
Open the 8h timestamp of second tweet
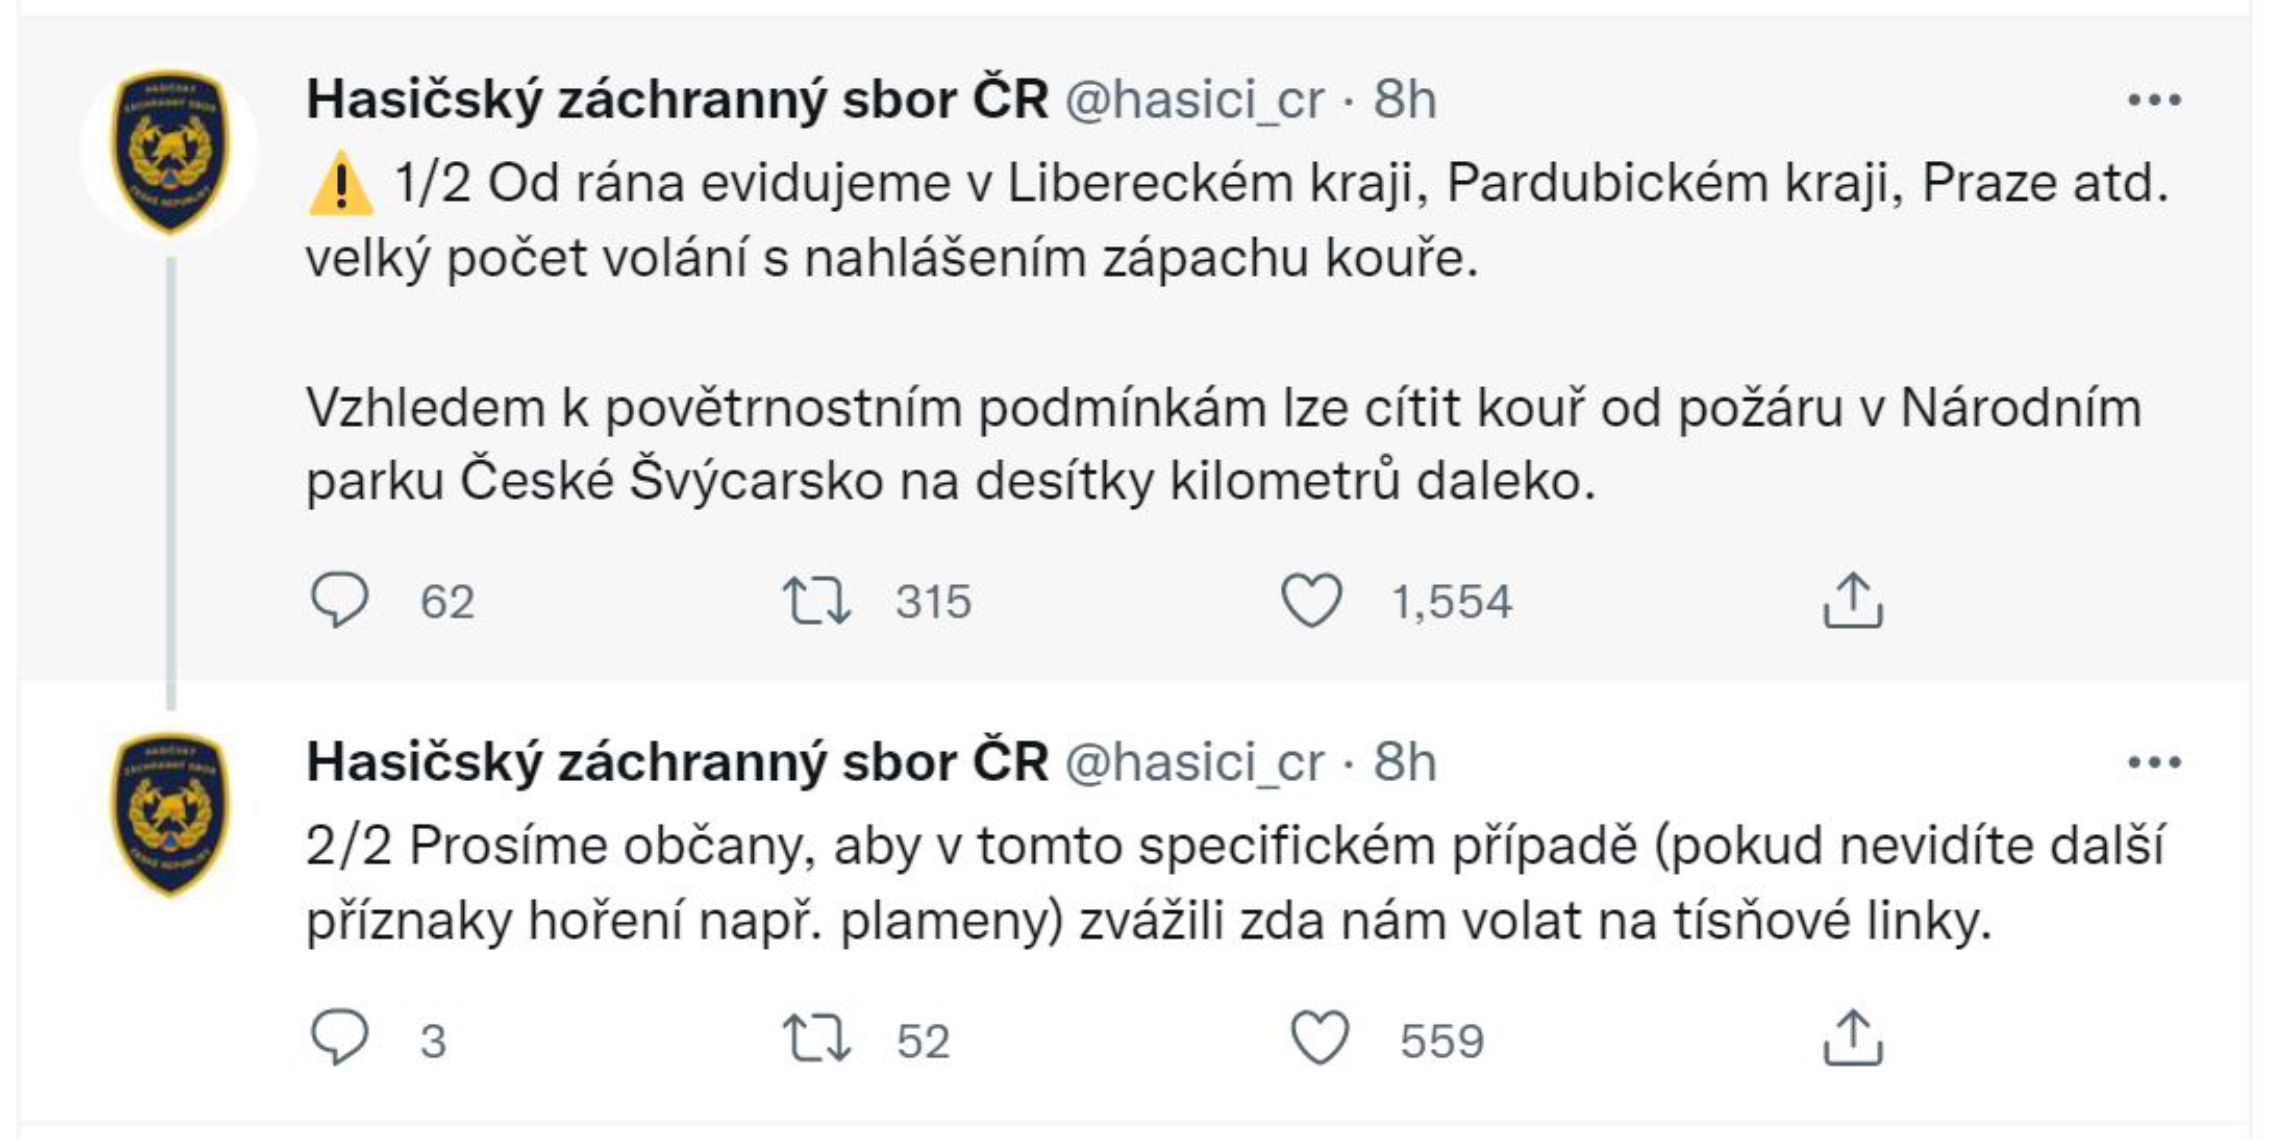(x=1405, y=763)
